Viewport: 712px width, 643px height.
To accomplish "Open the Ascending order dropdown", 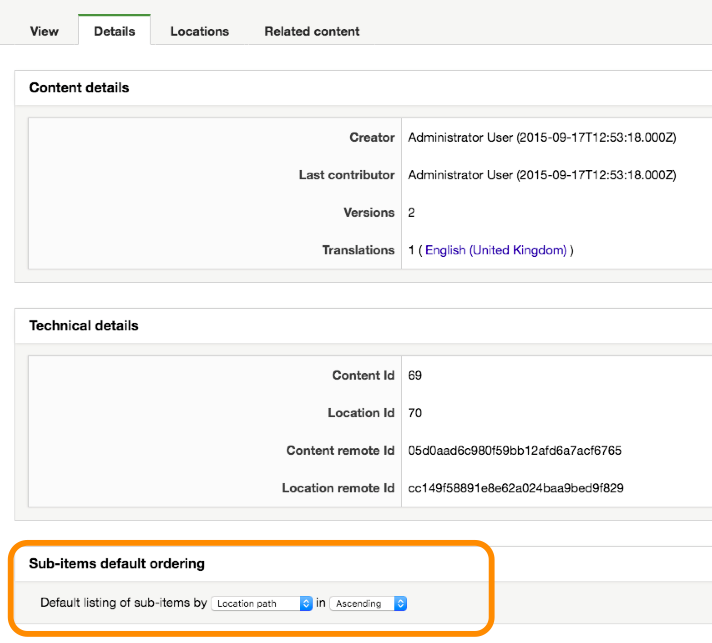I will (x=368, y=603).
